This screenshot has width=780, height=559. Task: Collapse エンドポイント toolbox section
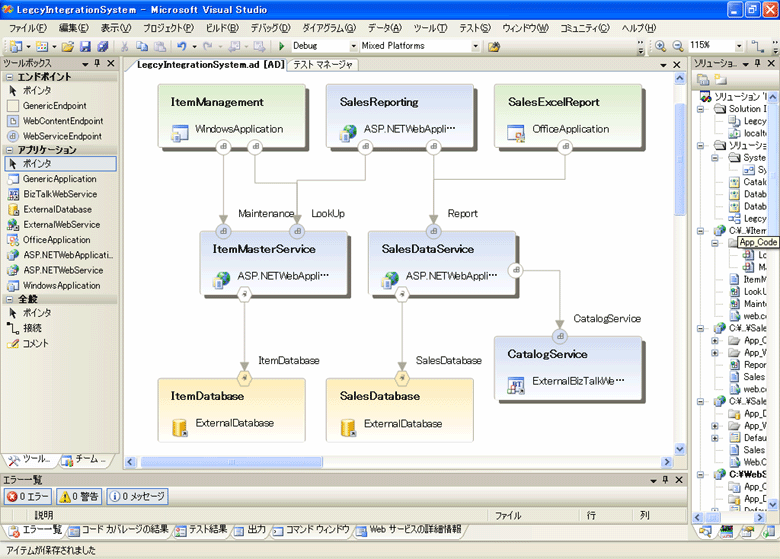click(10, 77)
